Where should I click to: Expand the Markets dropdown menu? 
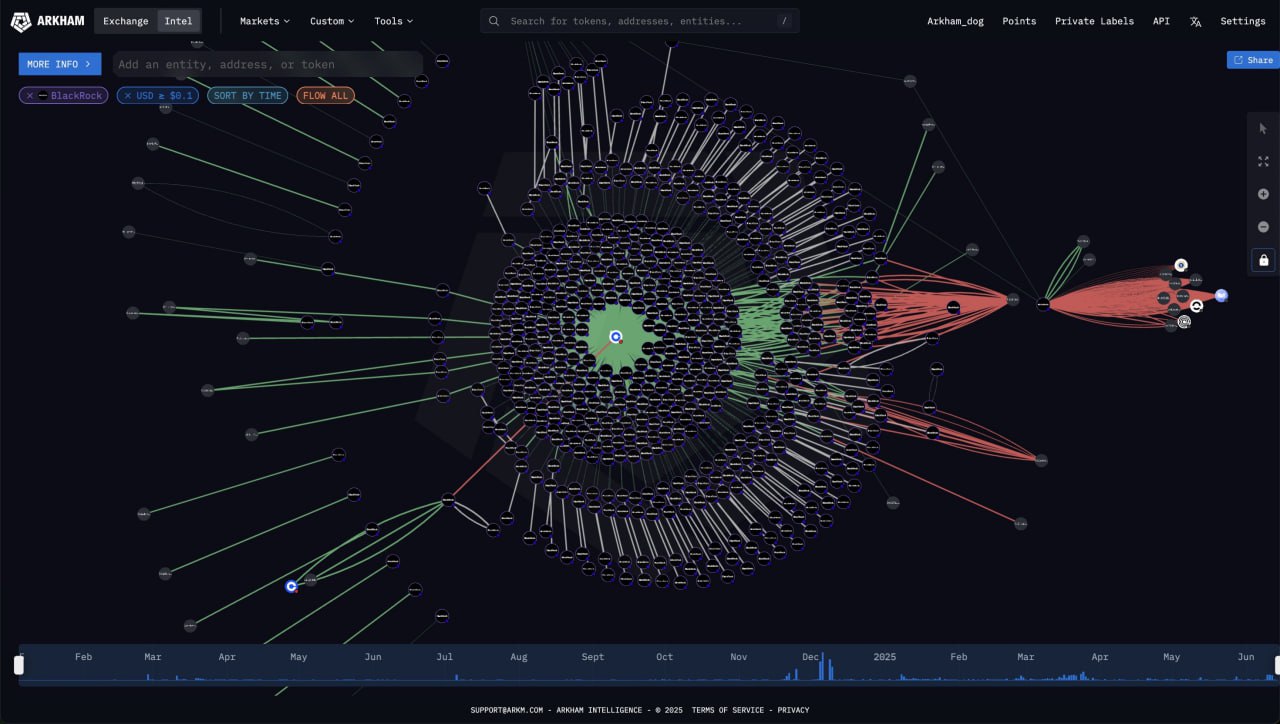pyautogui.click(x=265, y=21)
